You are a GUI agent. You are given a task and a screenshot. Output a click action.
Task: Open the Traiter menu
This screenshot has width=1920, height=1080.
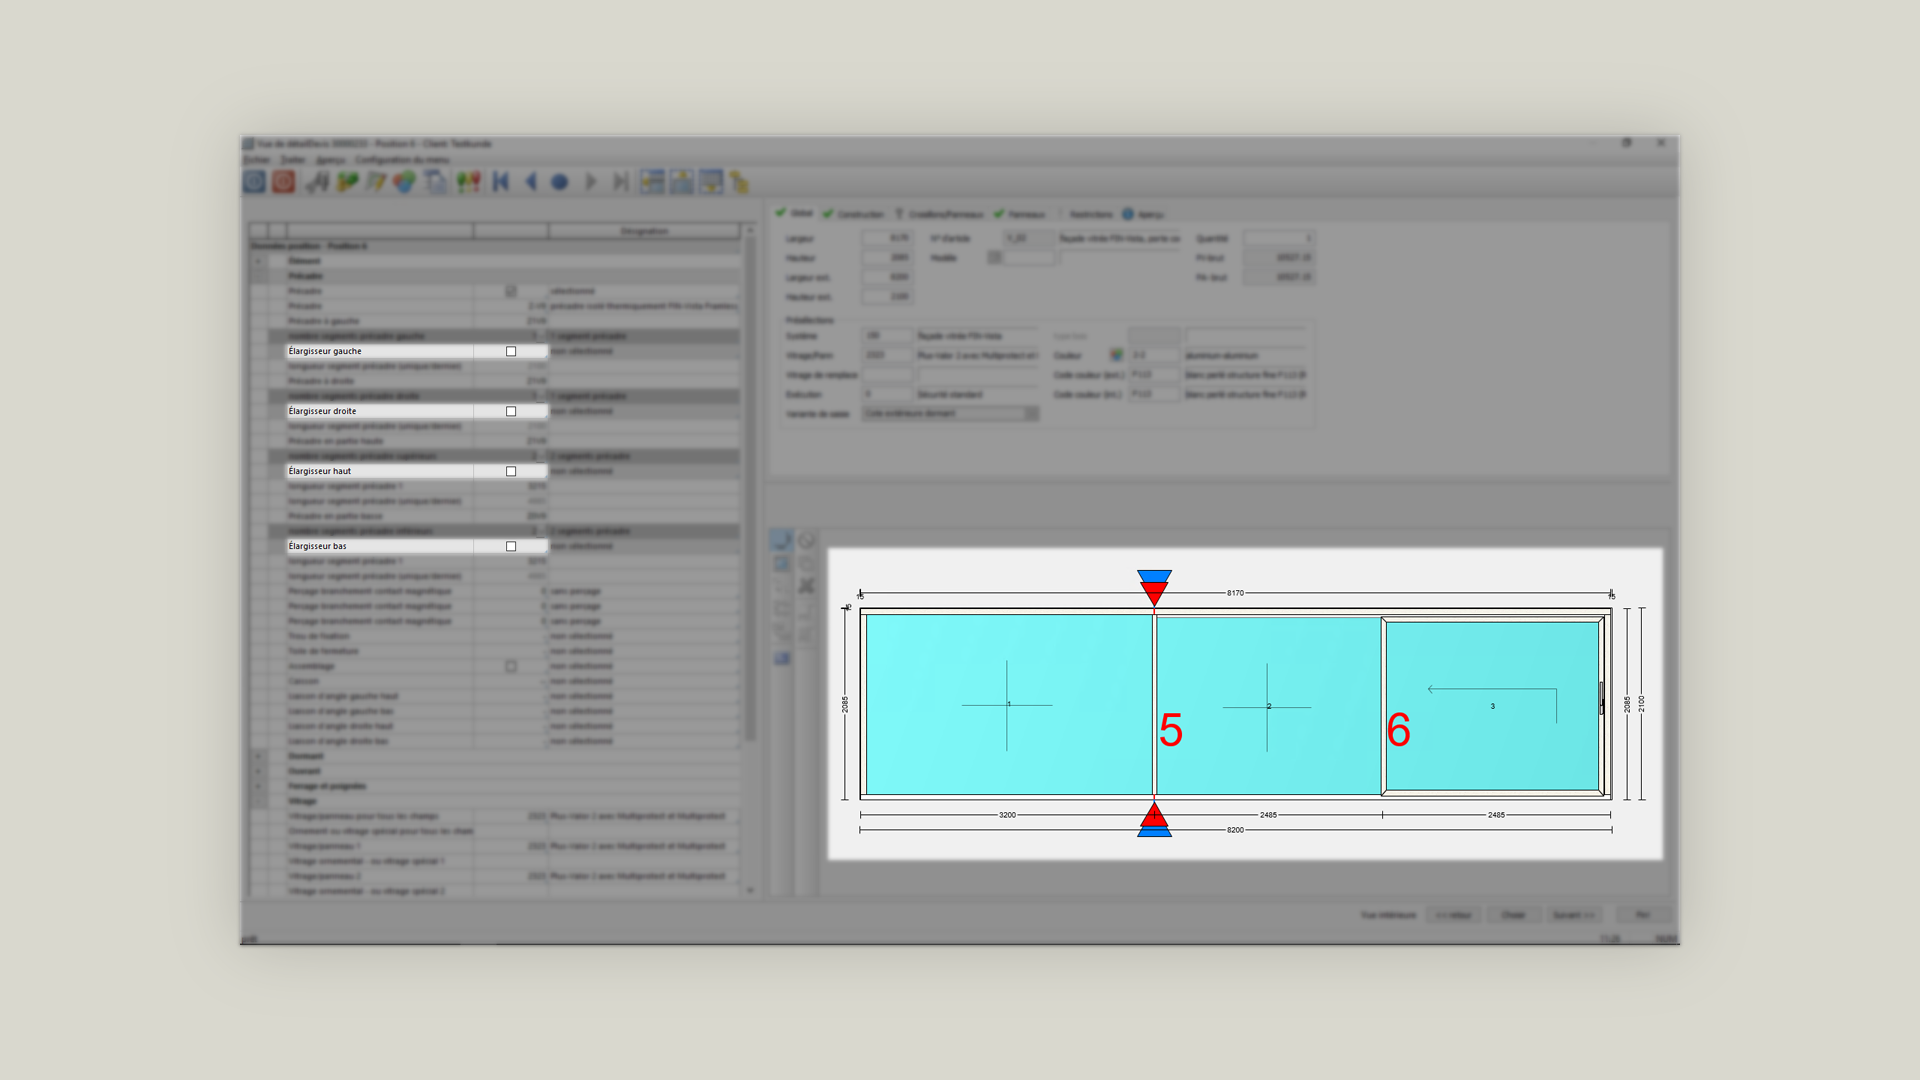pos(293,159)
